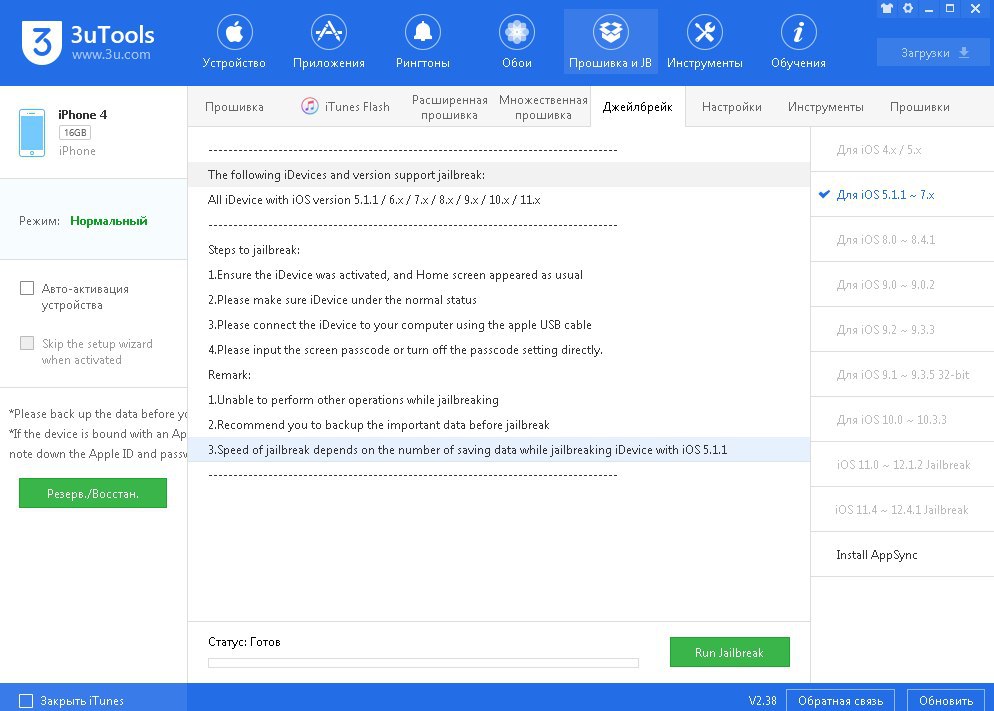Select line 'The following iDevices and version support jailbreak'
The image size is (994, 711).
pos(498,174)
